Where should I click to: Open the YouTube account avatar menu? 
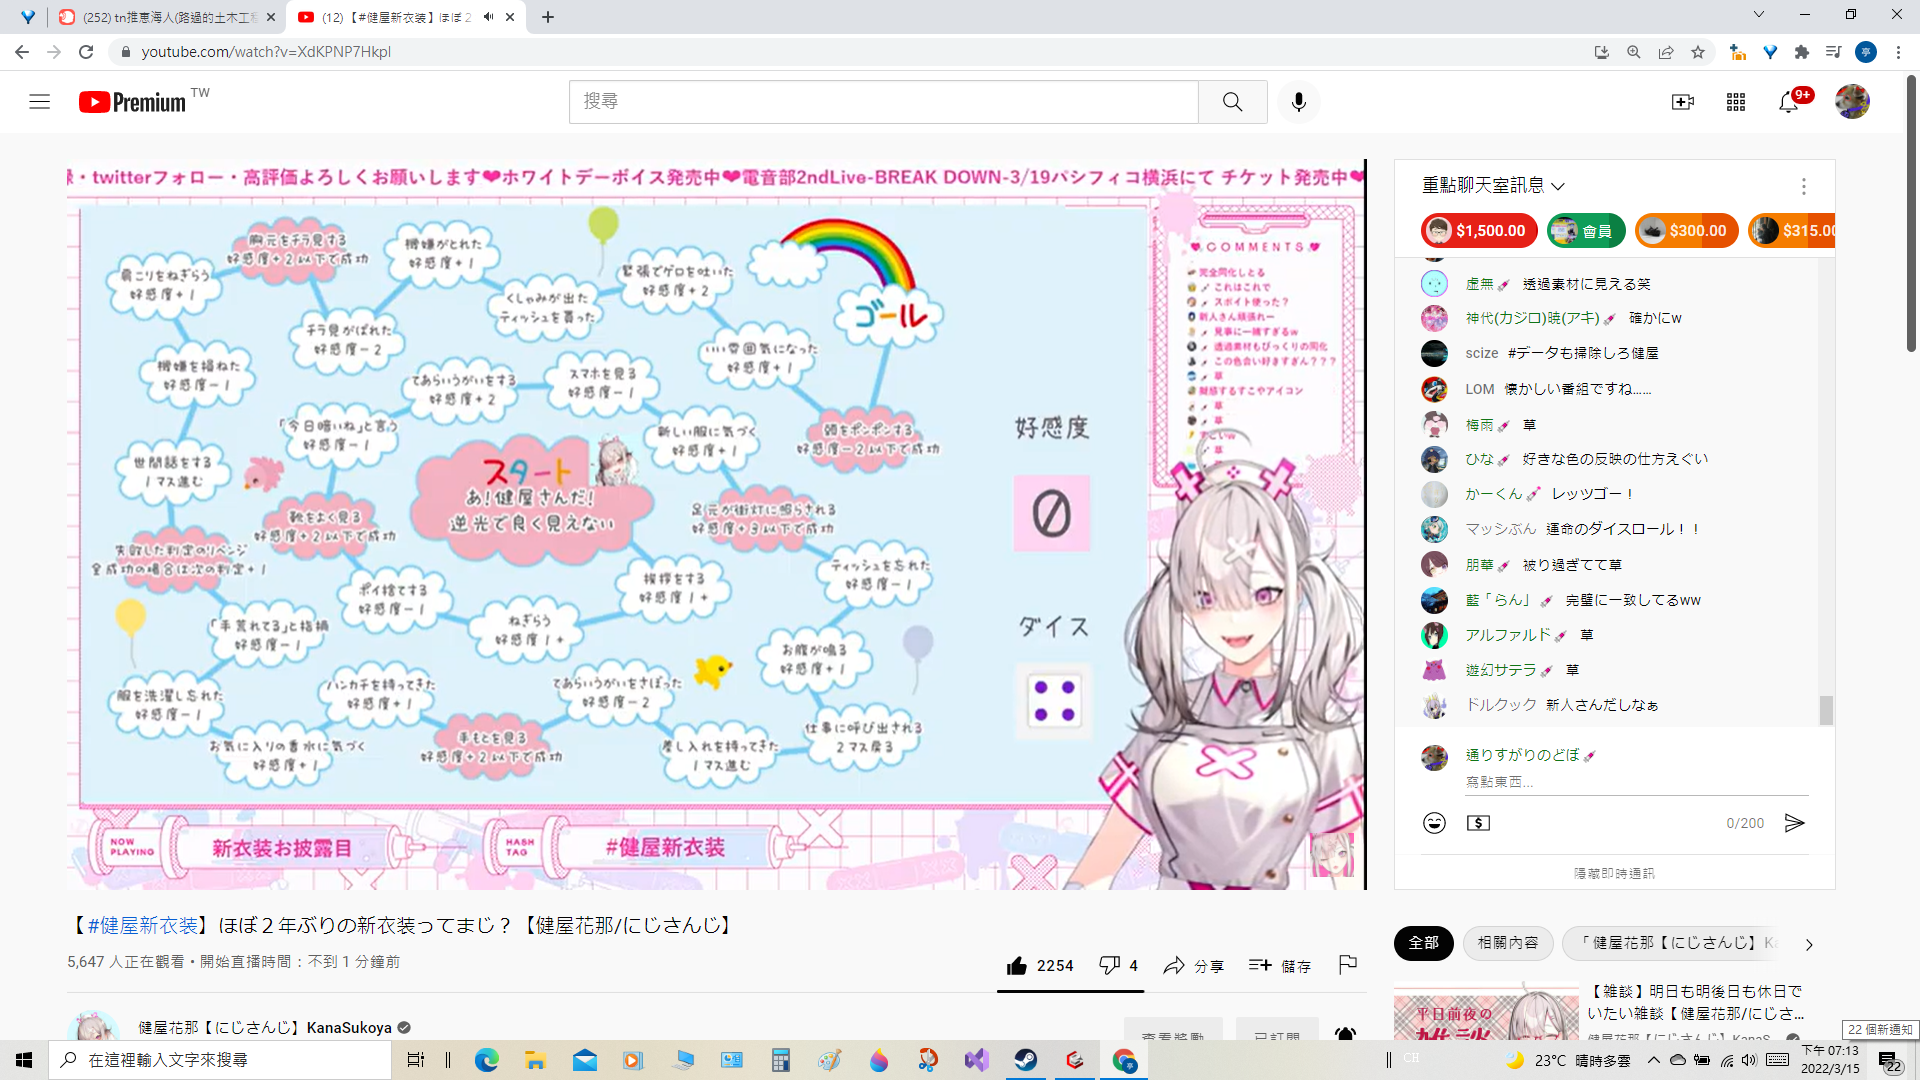tap(1852, 101)
